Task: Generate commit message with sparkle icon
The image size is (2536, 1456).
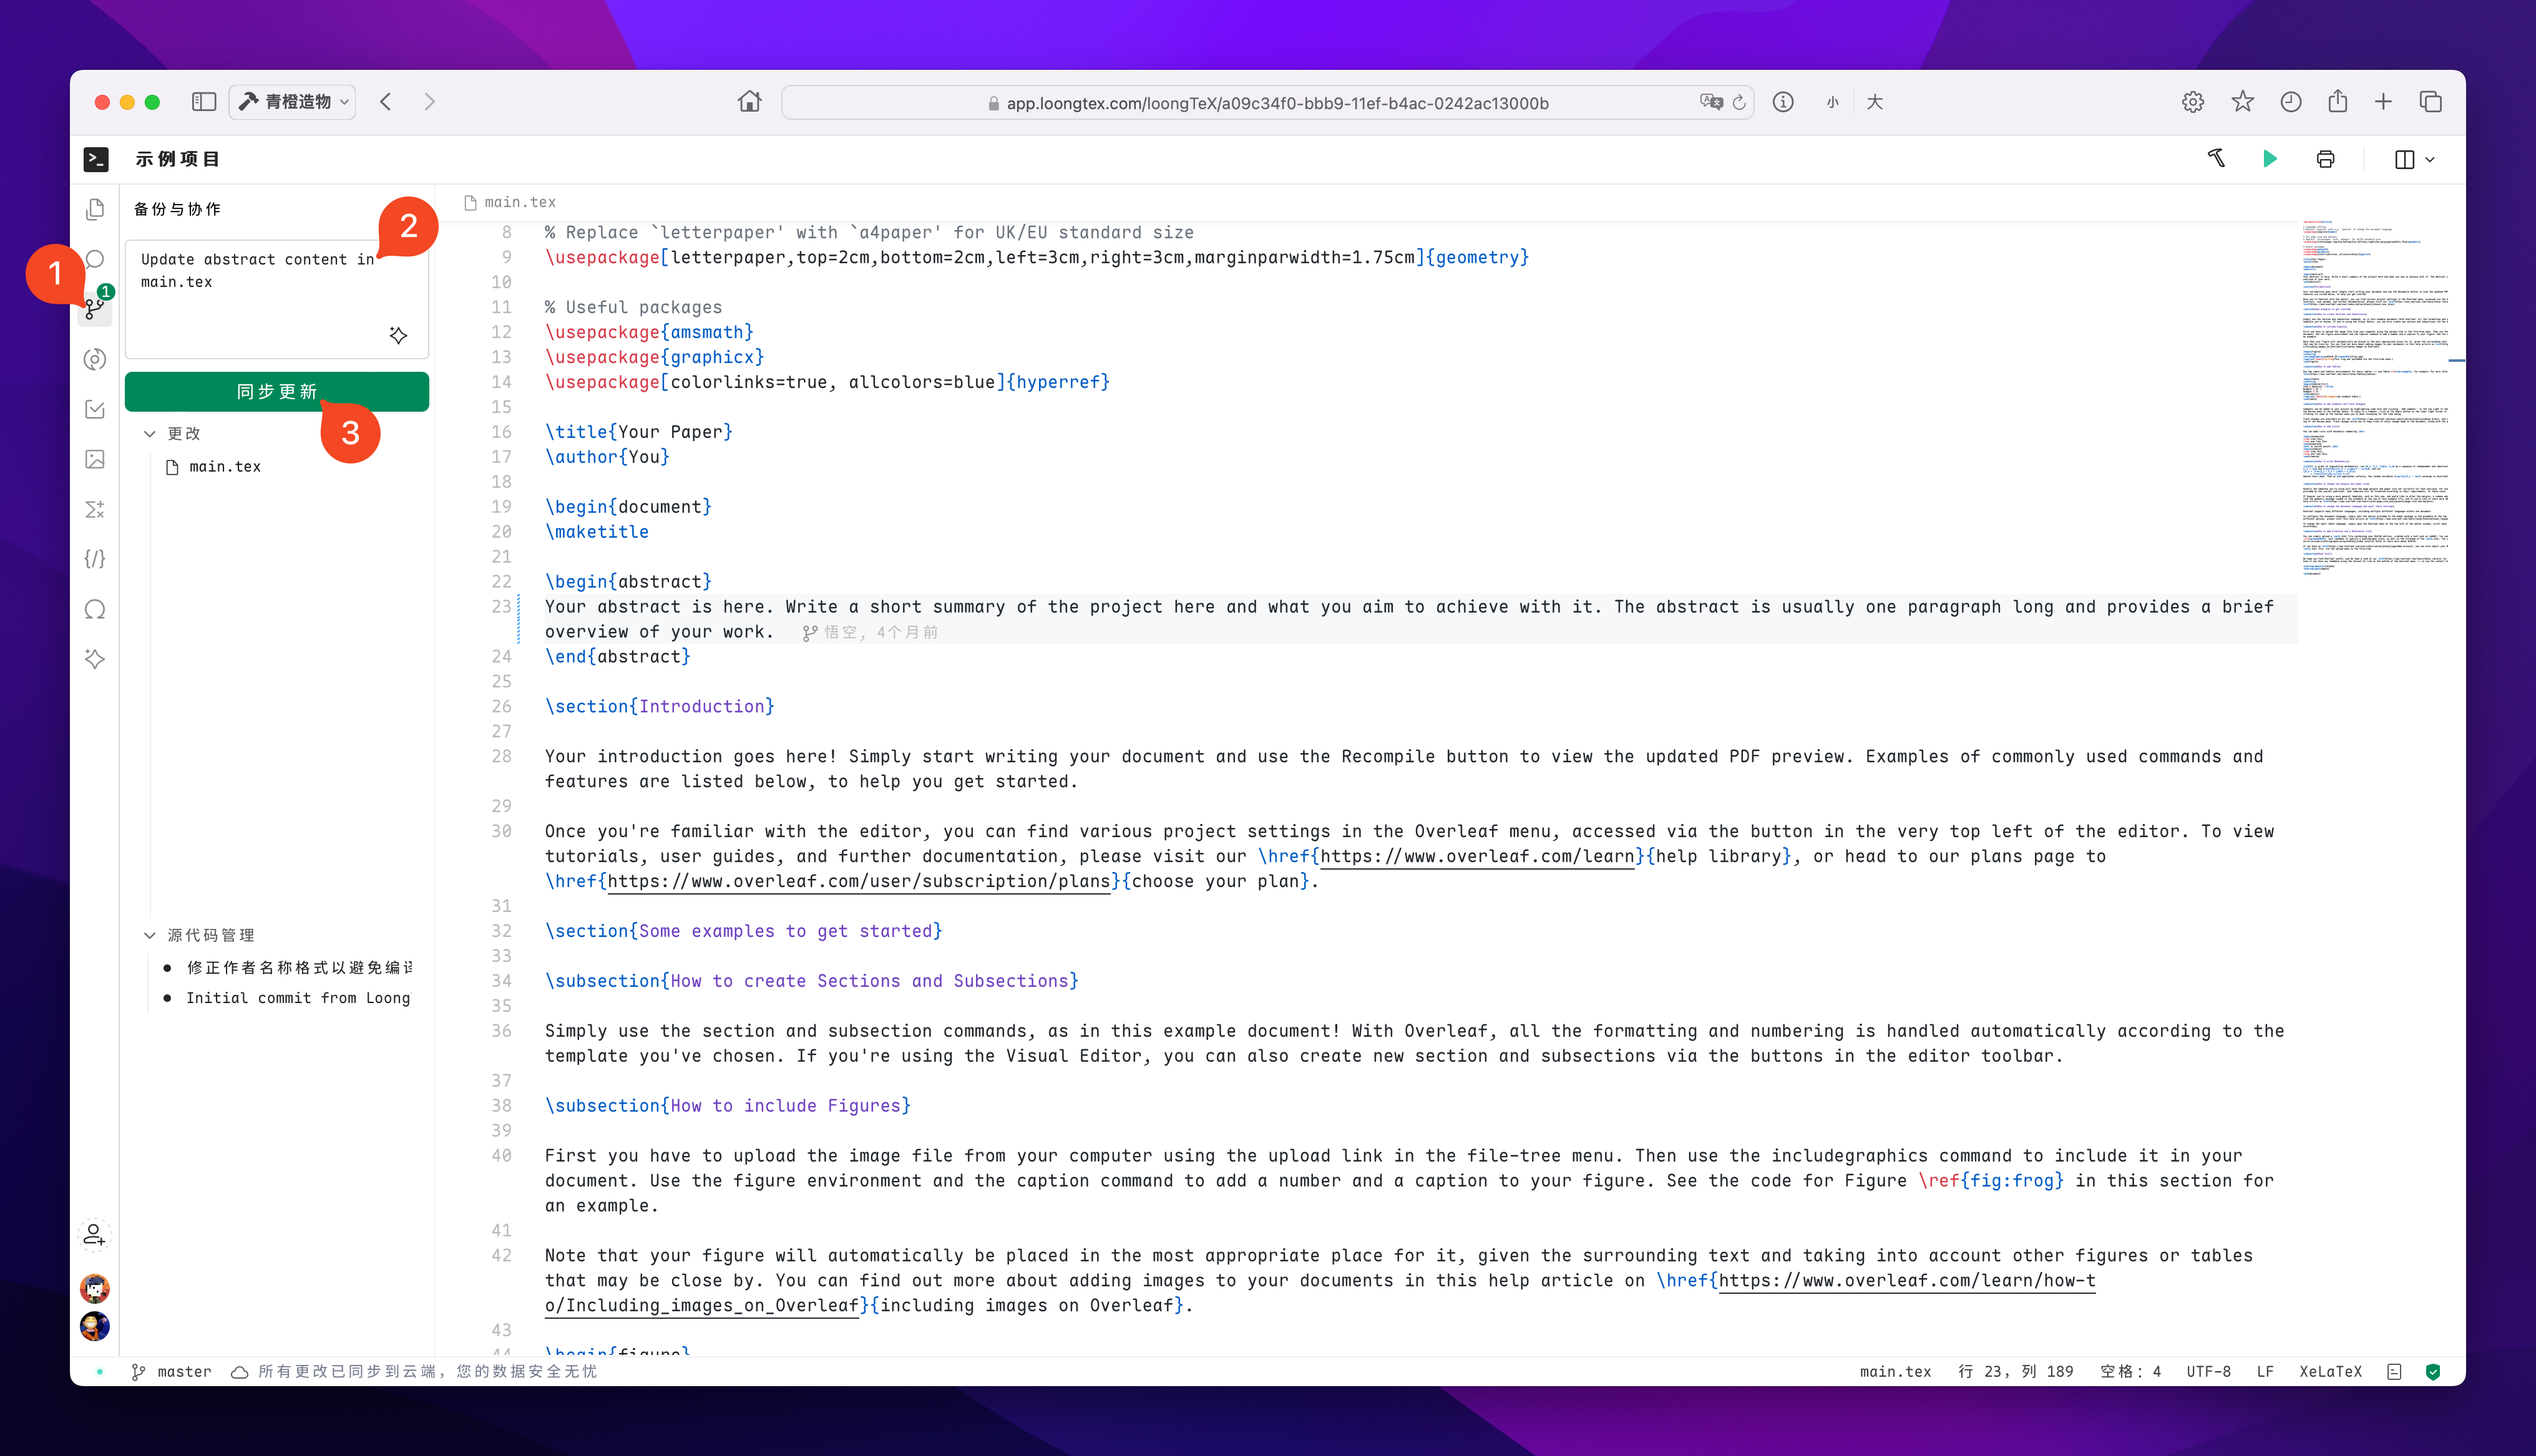Action: point(398,335)
